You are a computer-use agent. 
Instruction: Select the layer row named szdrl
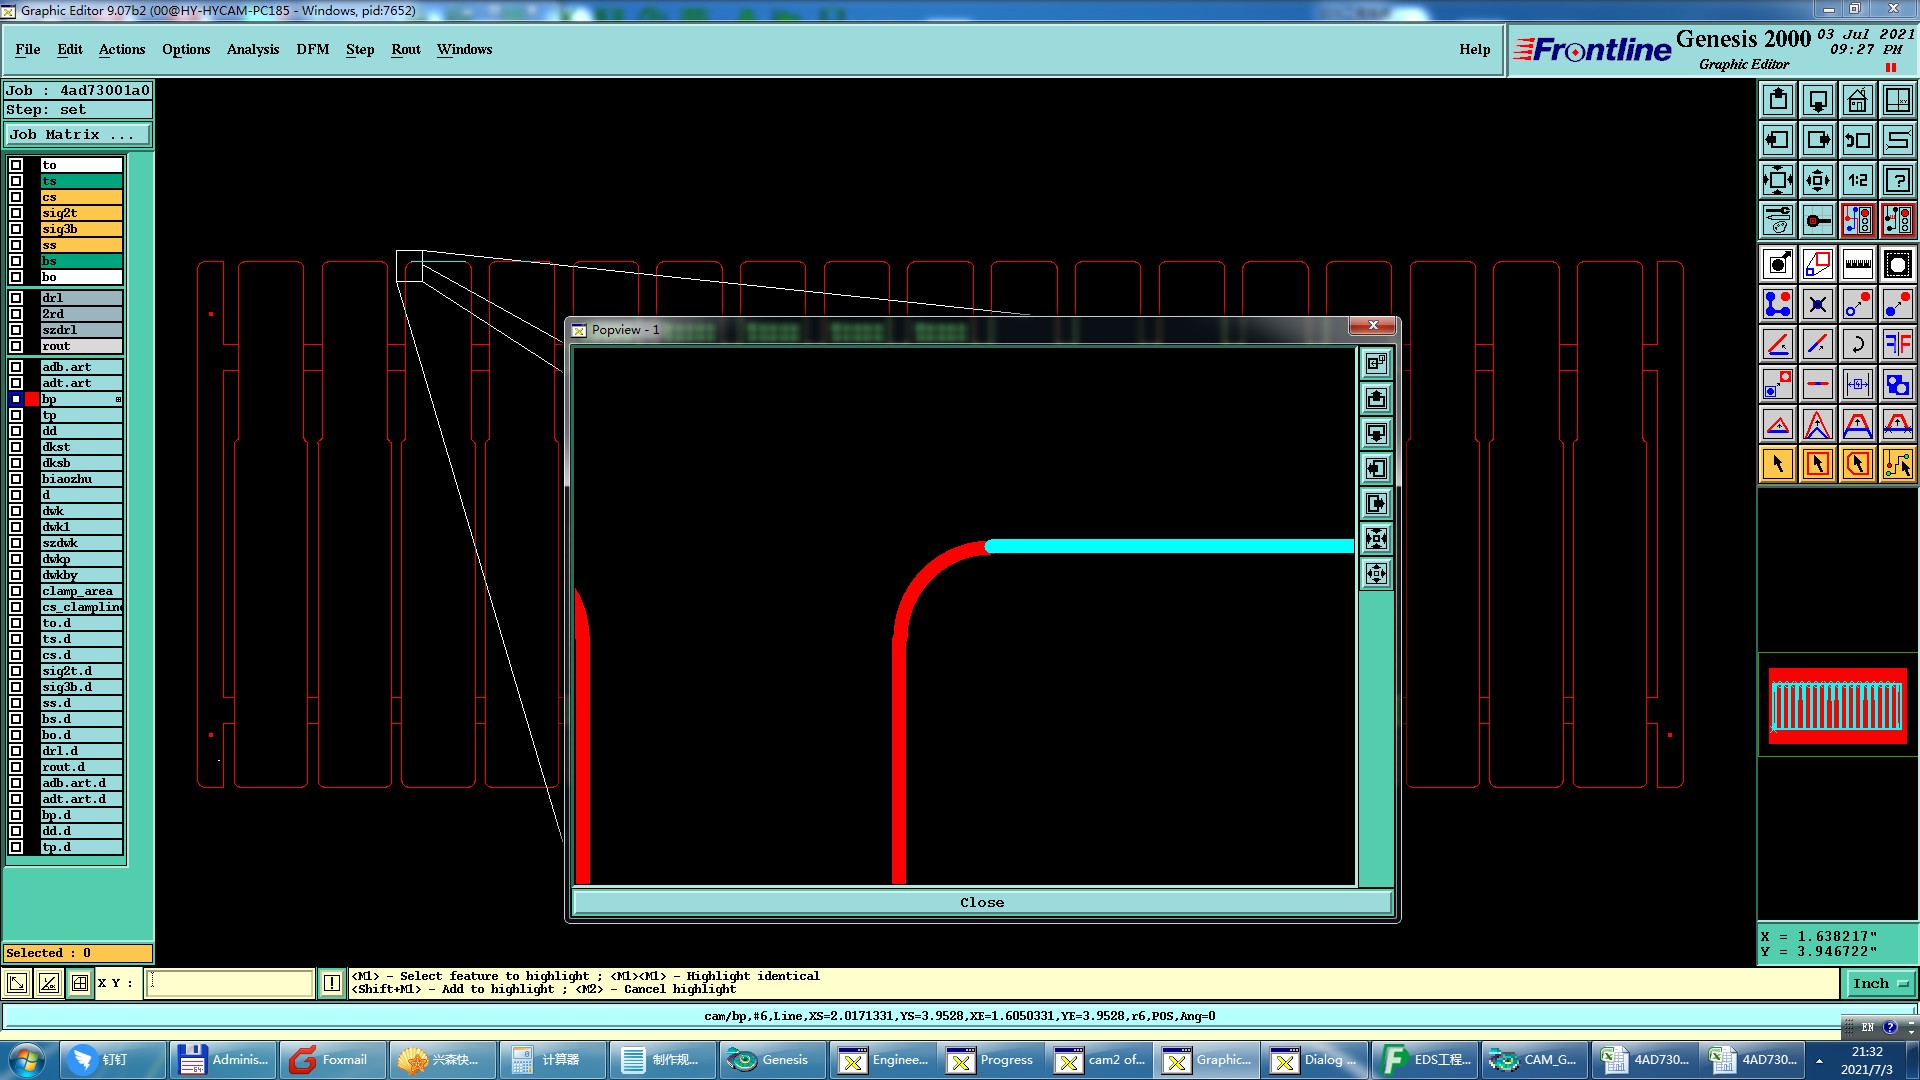coord(81,330)
